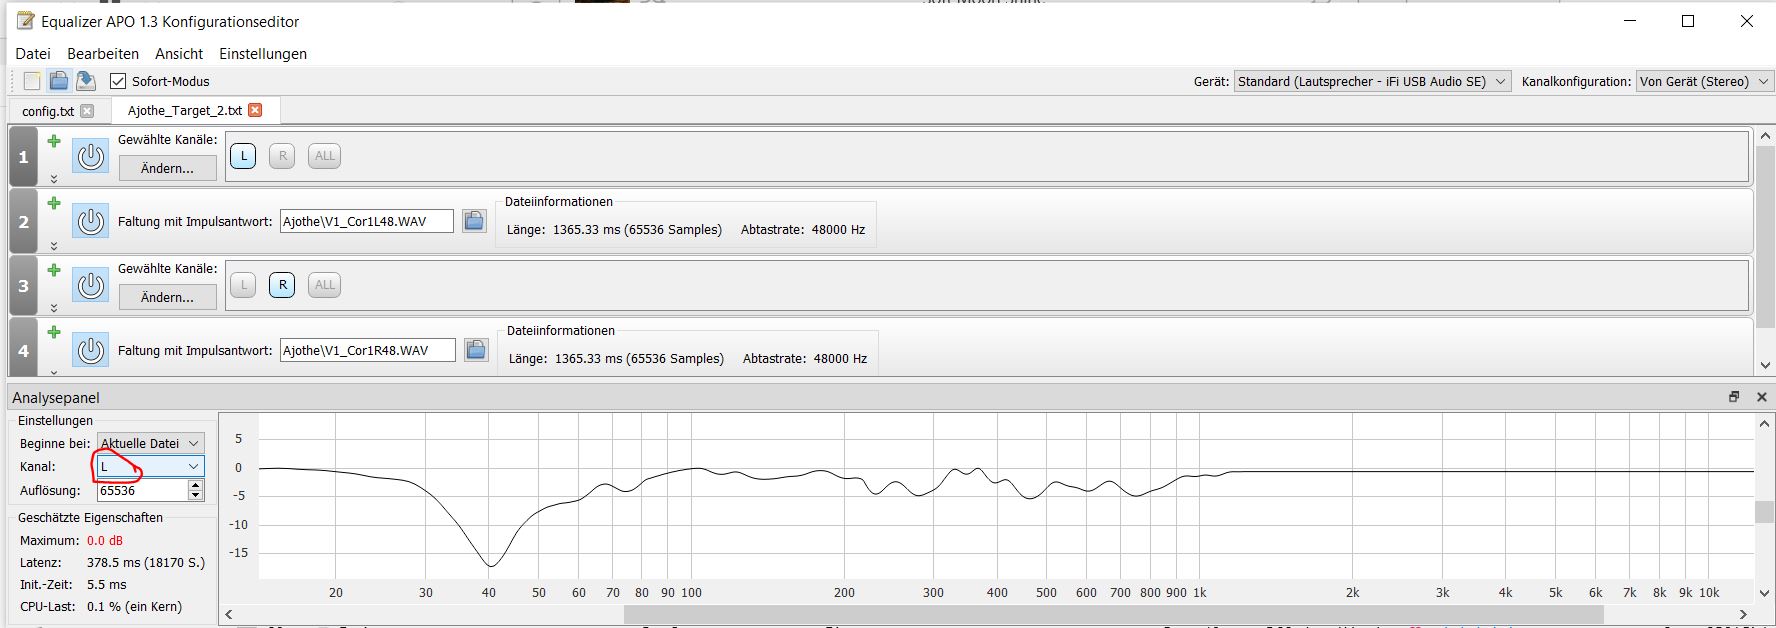
Task: Toggle the Sofort-Modus checkbox
Action: (118, 81)
